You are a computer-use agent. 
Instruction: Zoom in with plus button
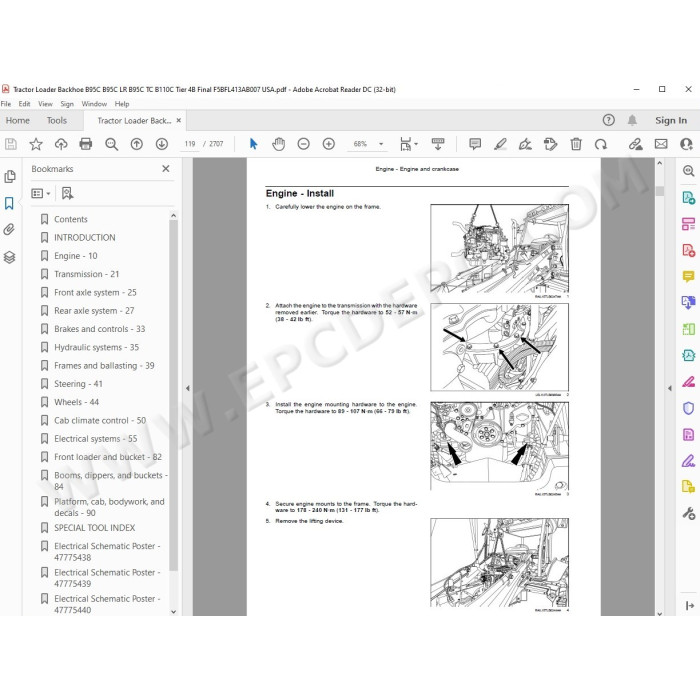(x=329, y=144)
